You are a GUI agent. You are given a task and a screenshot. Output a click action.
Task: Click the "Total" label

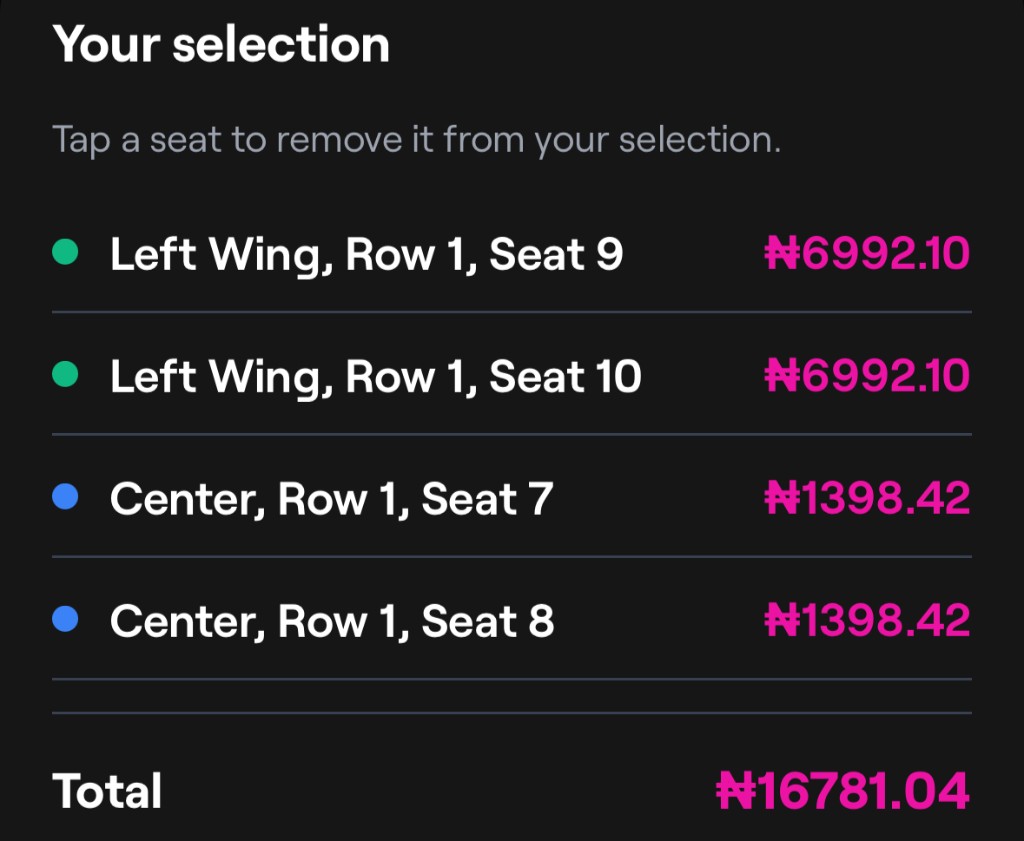pos(107,792)
